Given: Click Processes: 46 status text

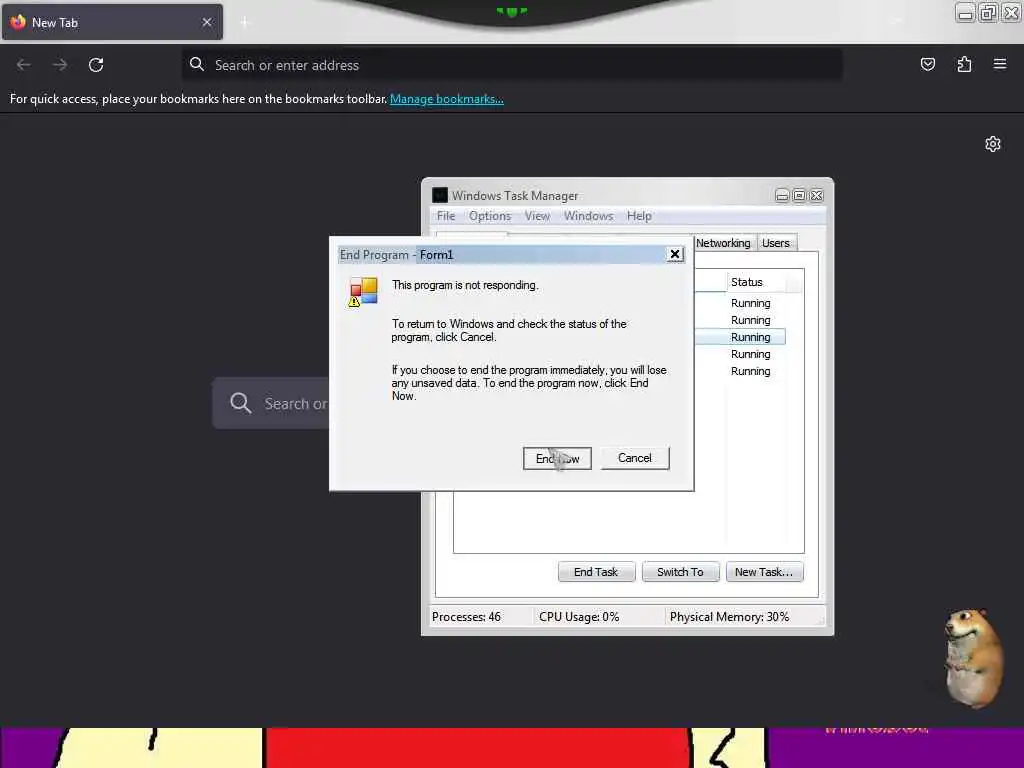Looking at the screenshot, I should point(466,617).
